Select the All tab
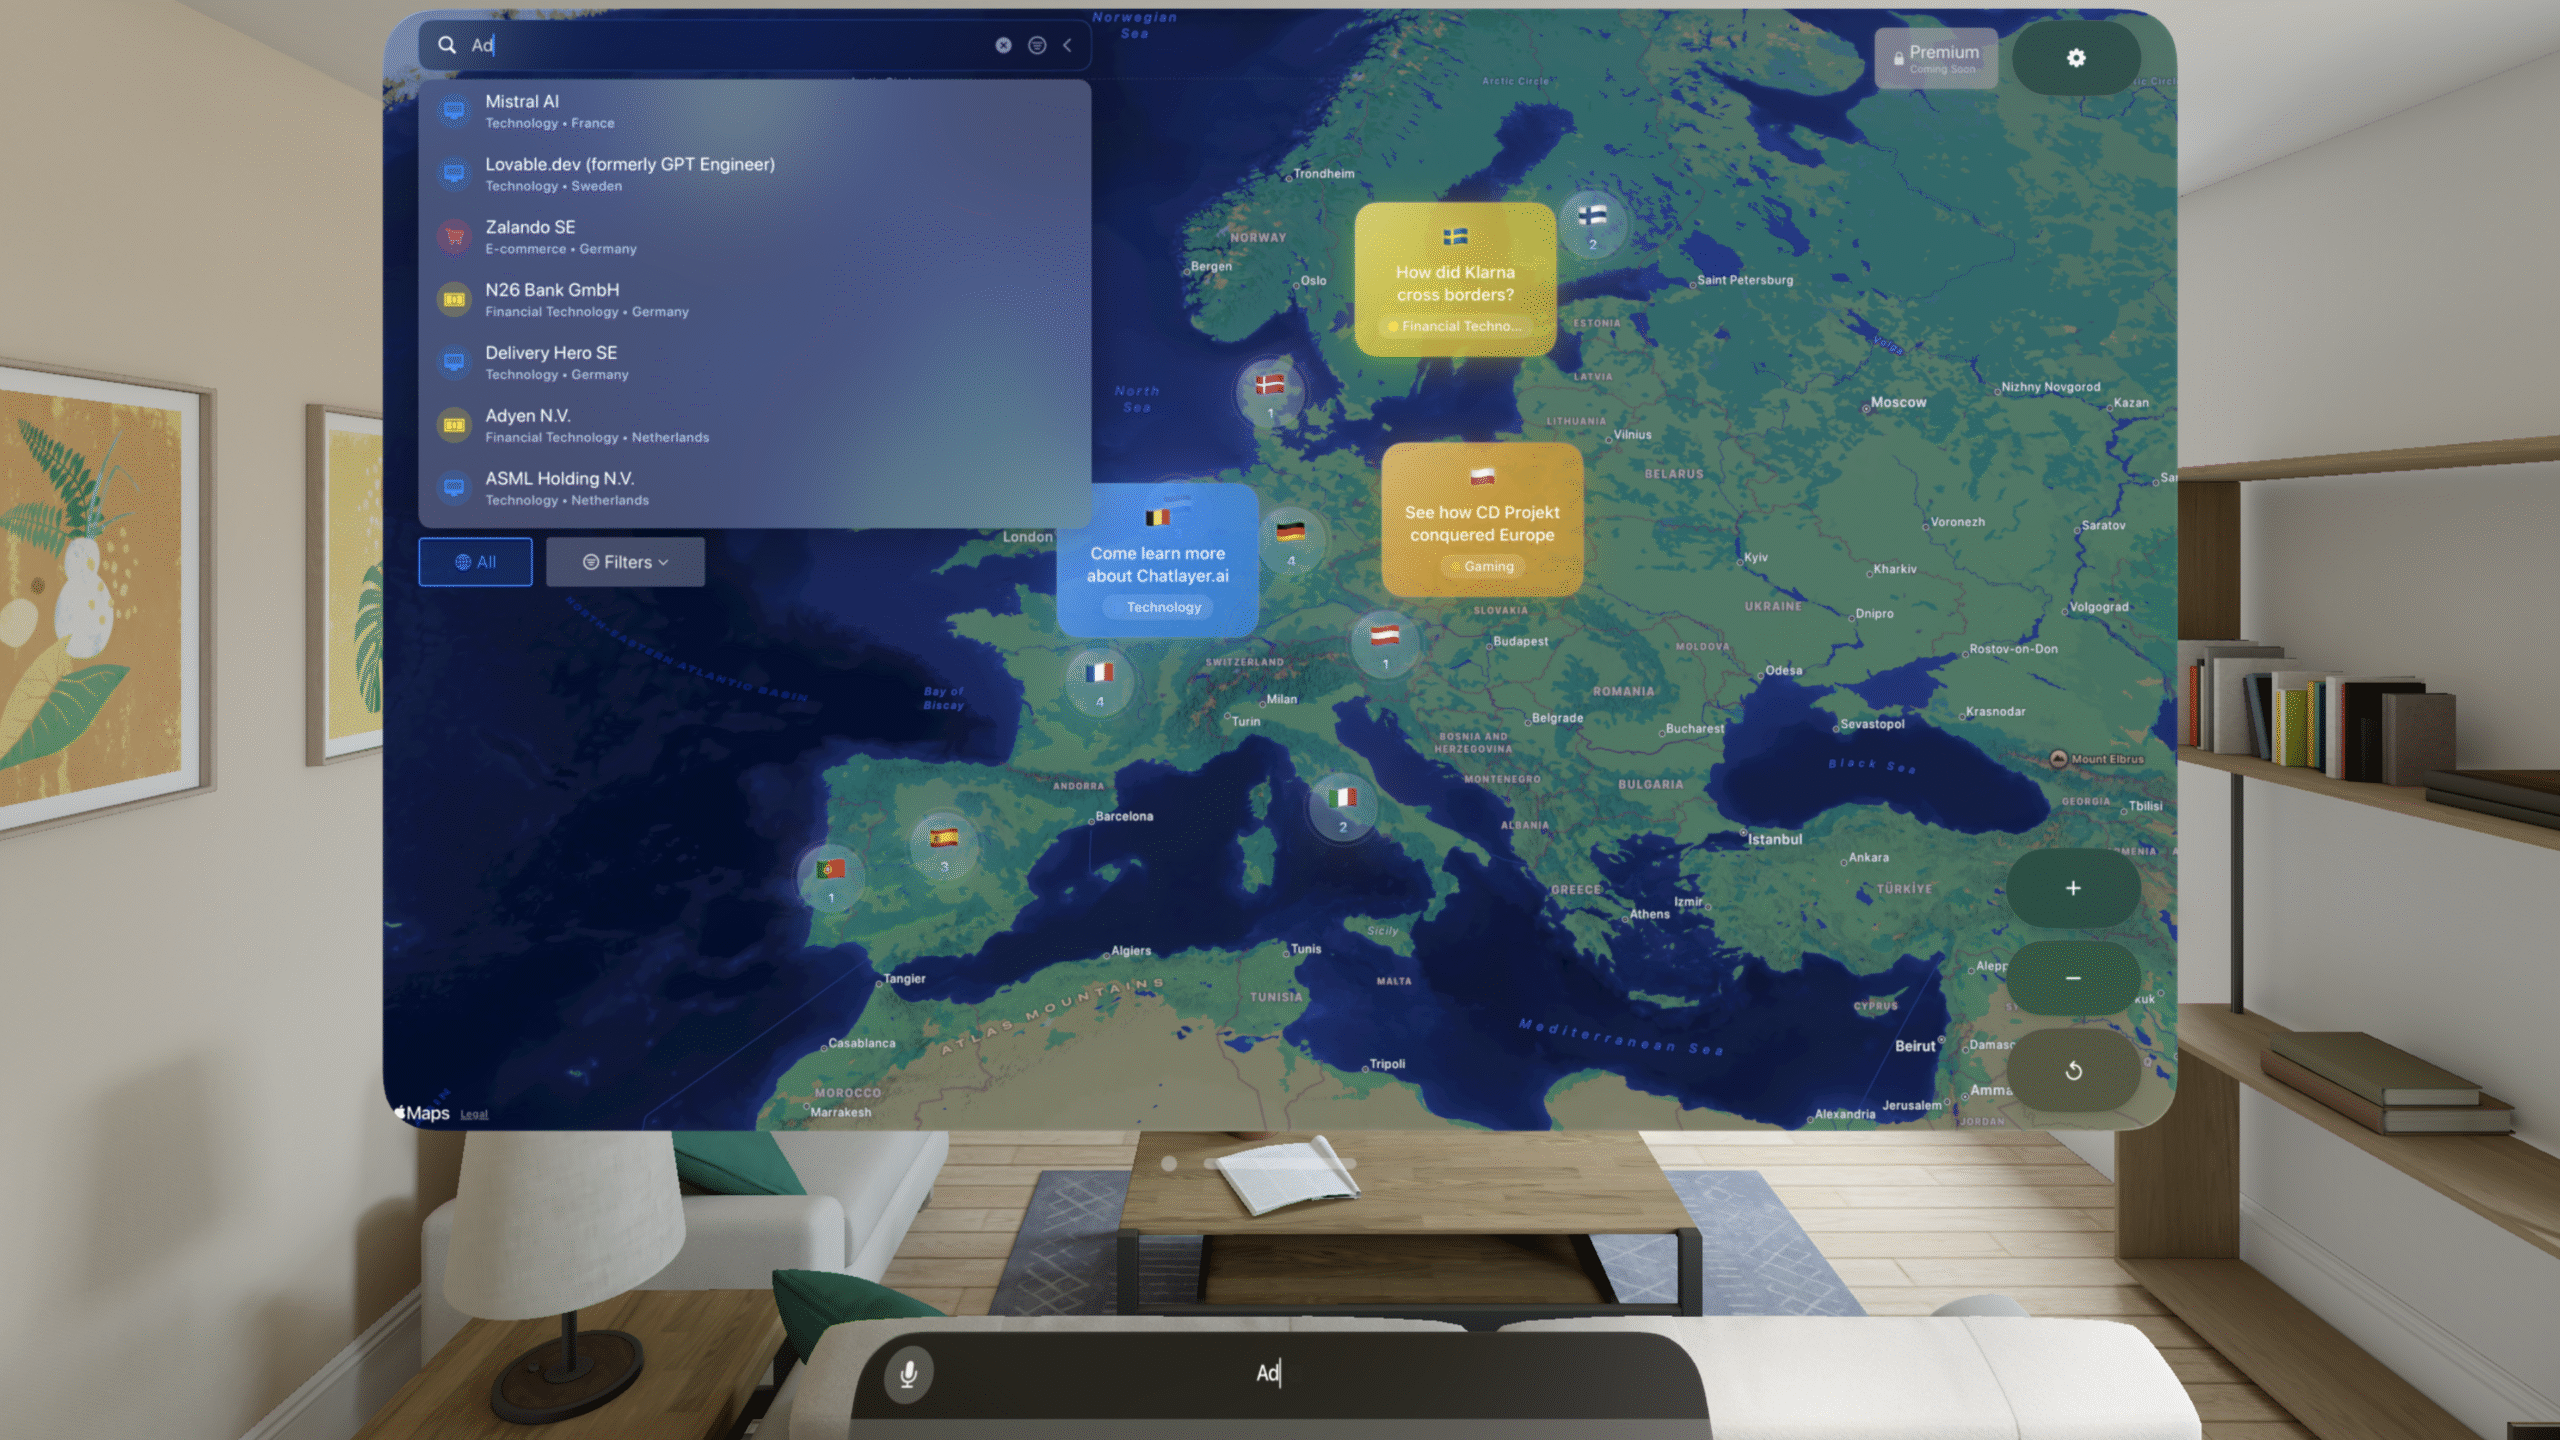 475,562
